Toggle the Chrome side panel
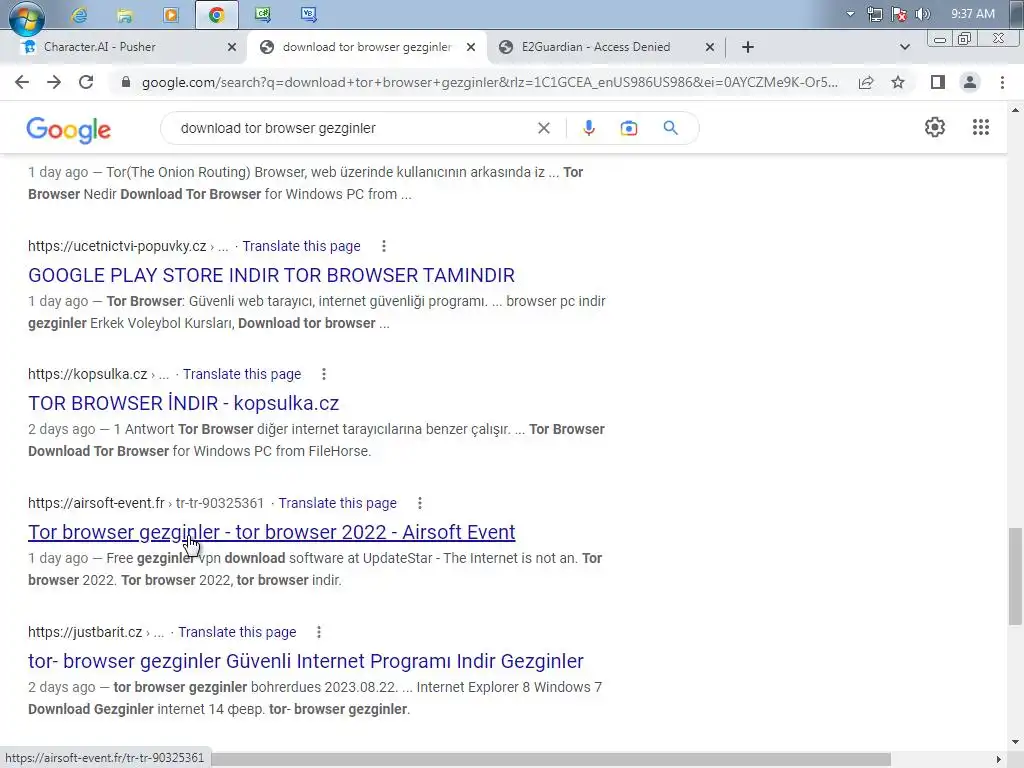This screenshot has width=1024, height=768. (x=938, y=82)
